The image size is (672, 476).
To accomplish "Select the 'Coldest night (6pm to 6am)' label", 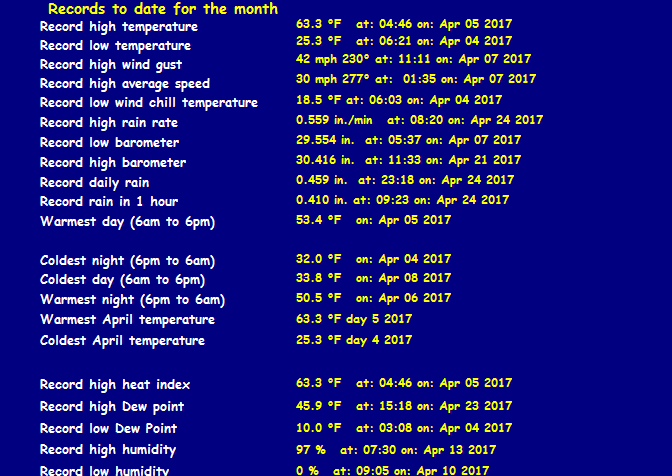I will coord(127,260).
